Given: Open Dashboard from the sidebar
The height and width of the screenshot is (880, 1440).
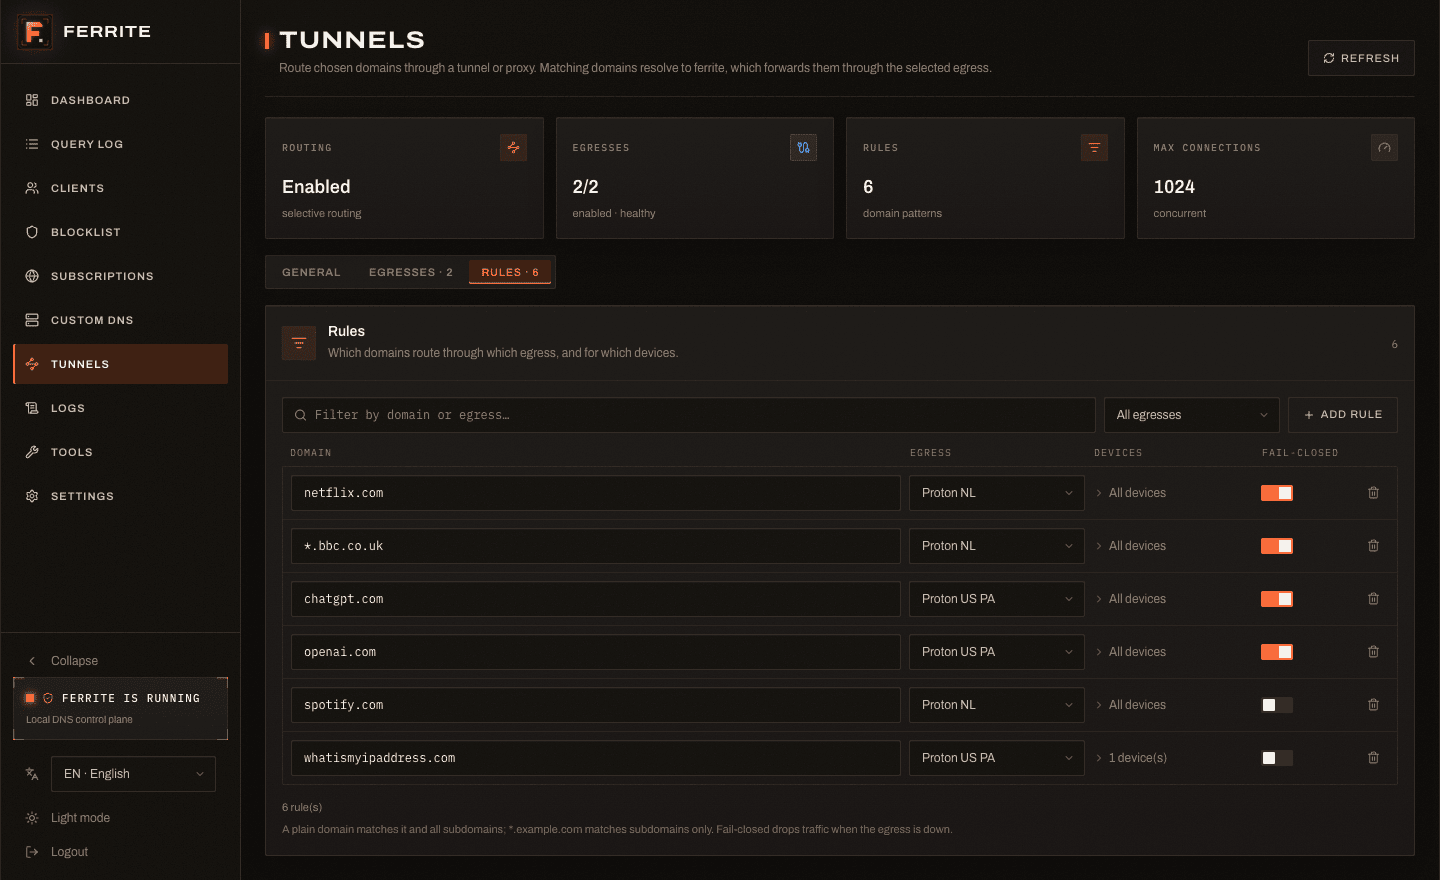Looking at the screenshot, I should click(x=120, y=100).
